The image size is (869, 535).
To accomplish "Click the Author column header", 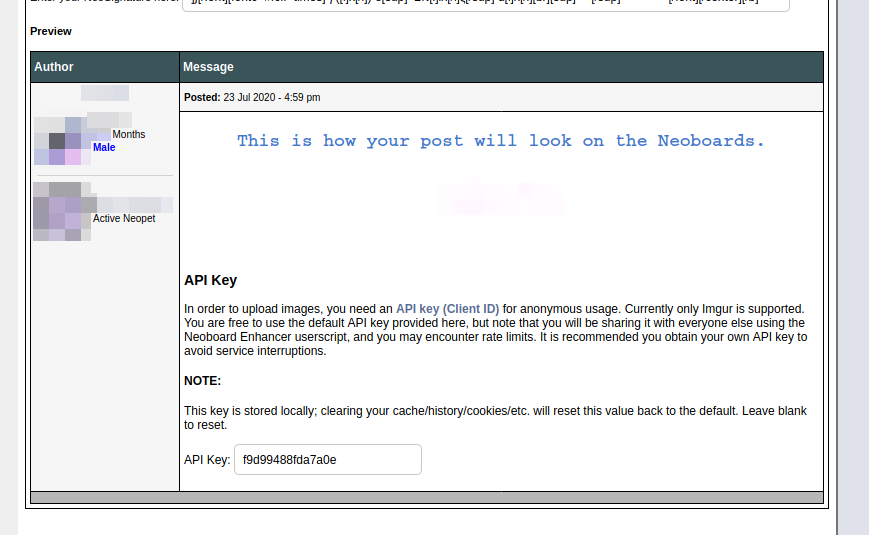I will click(54, 67).
